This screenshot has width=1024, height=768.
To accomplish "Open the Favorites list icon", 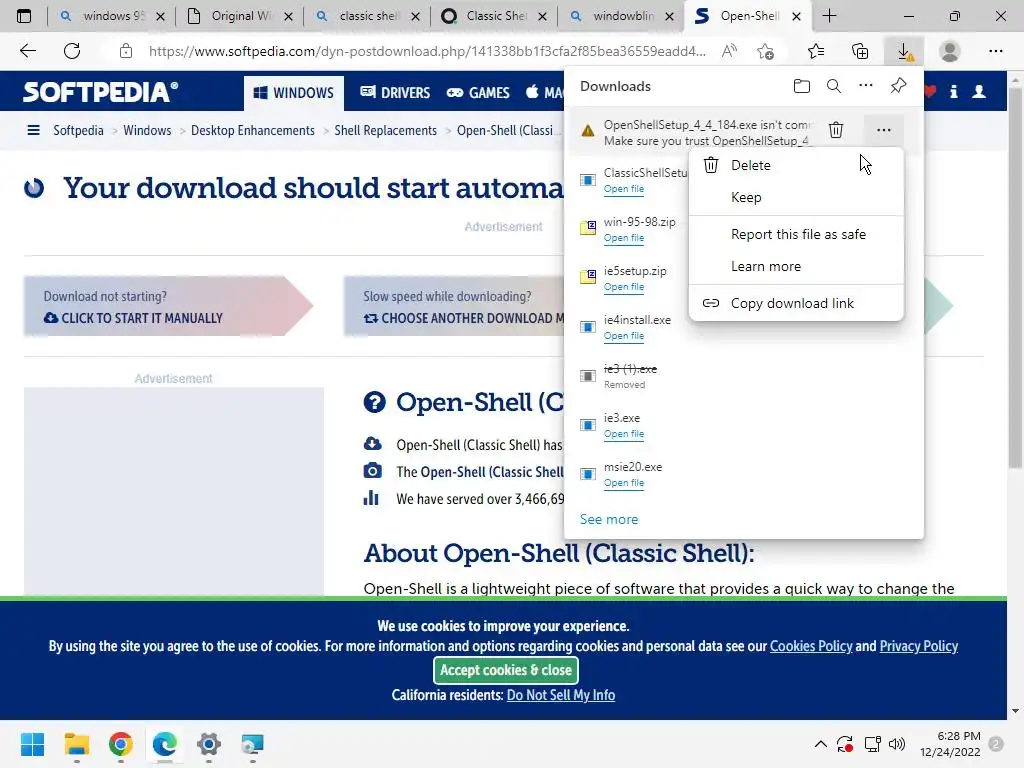I will click(816, 51).
